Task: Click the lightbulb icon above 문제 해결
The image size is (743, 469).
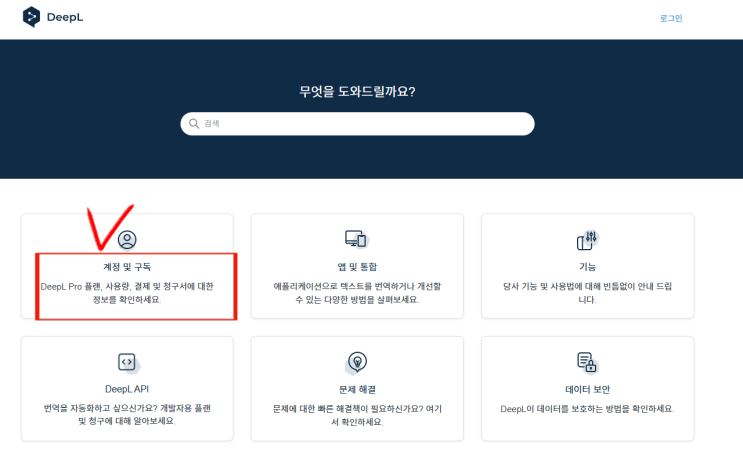Action: pos(357,362)
